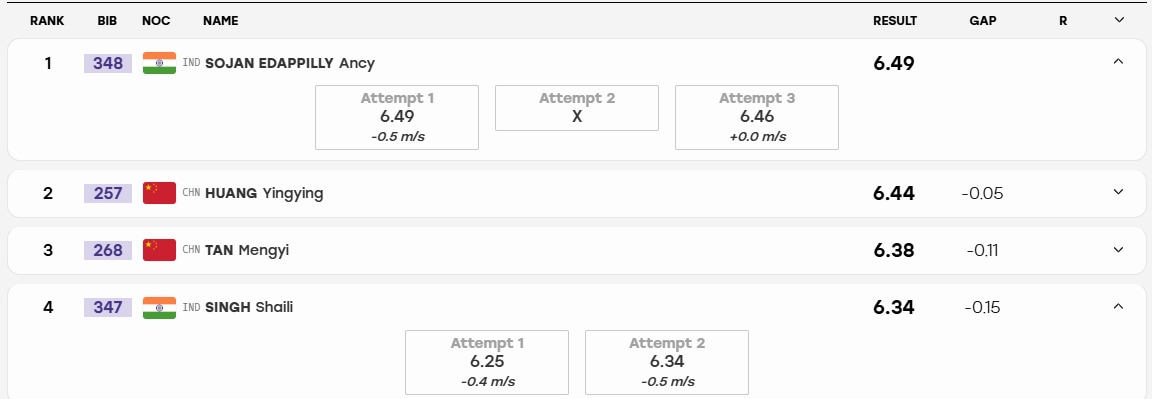Select bib number 347 badge
1152x399 pixels.
pyautogui.click(x=108, y=307)
